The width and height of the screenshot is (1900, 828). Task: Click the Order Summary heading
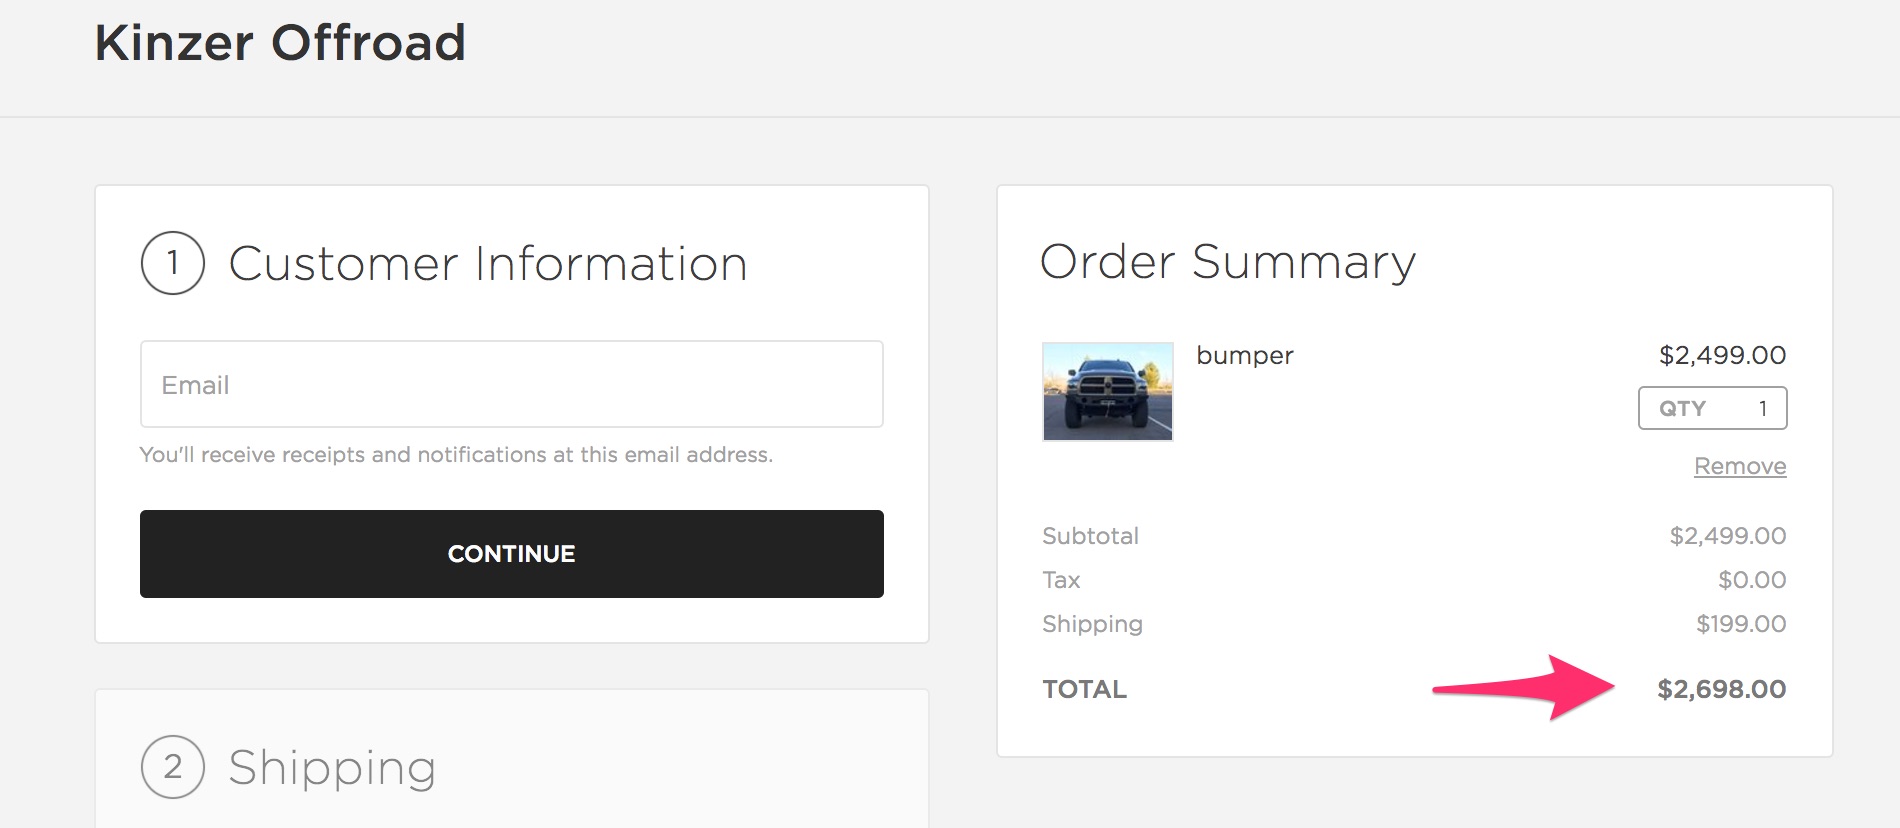(1227, 262)
